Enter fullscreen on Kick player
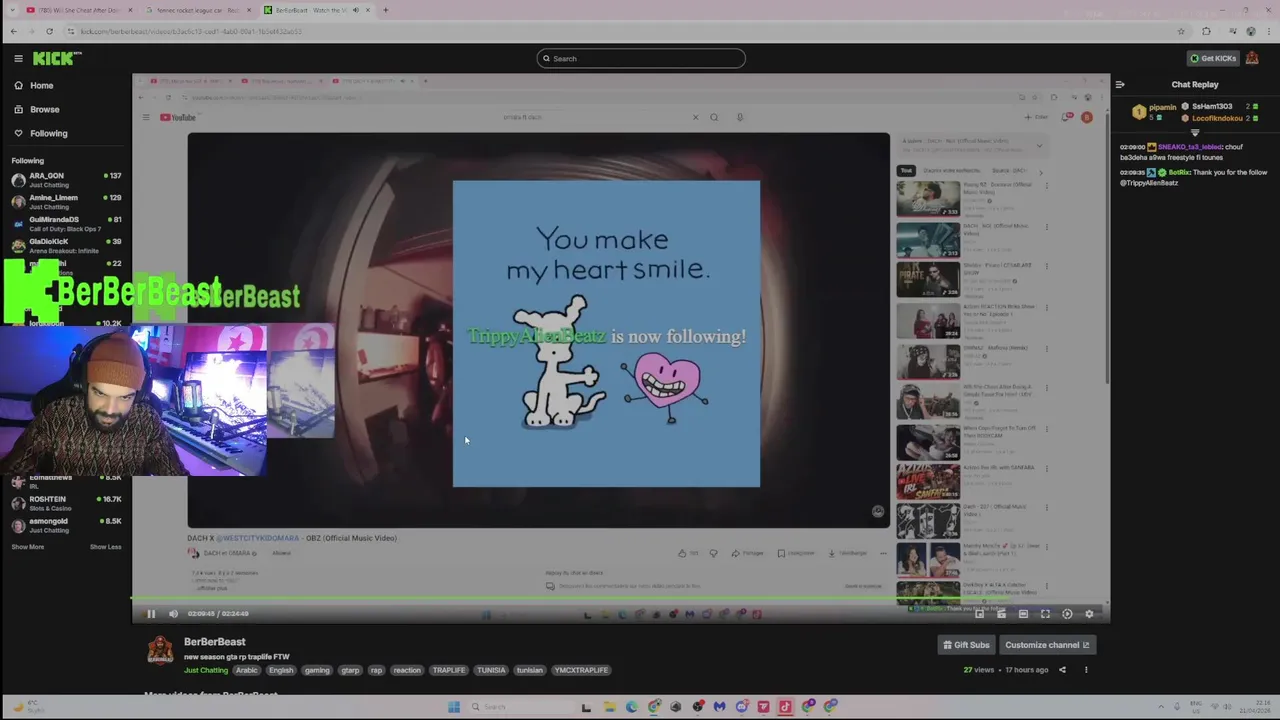Screen dimensions: 1280x720 click(1045, 614)
